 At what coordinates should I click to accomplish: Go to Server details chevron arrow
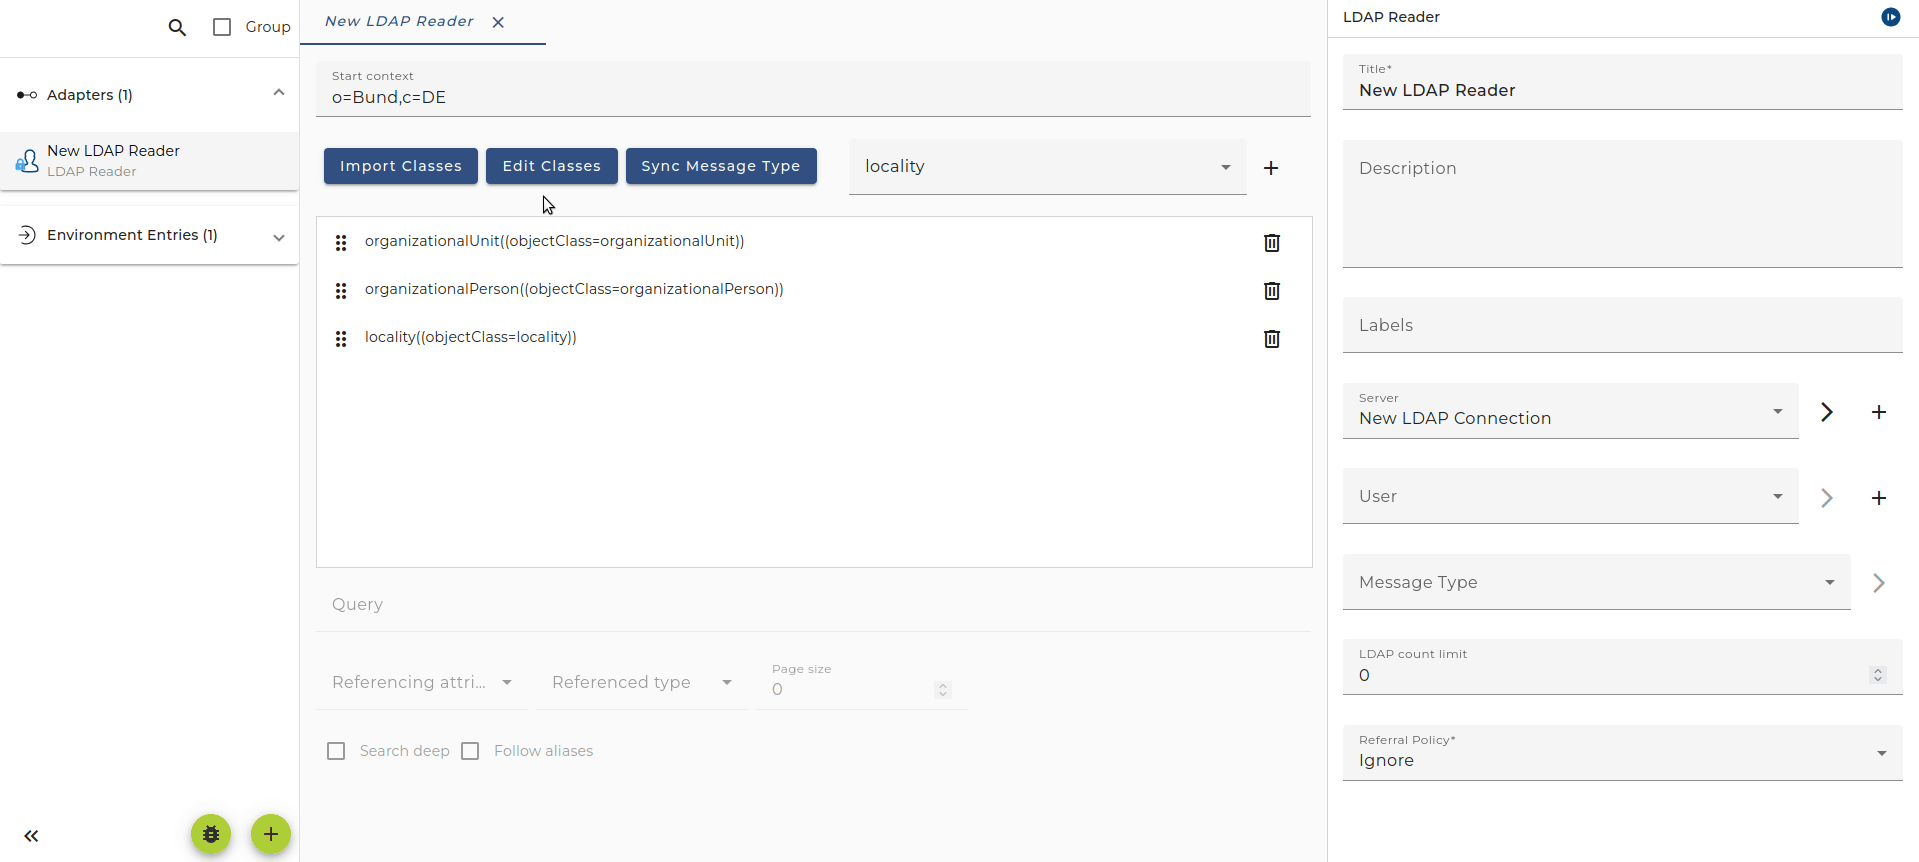coord(1827,412)
